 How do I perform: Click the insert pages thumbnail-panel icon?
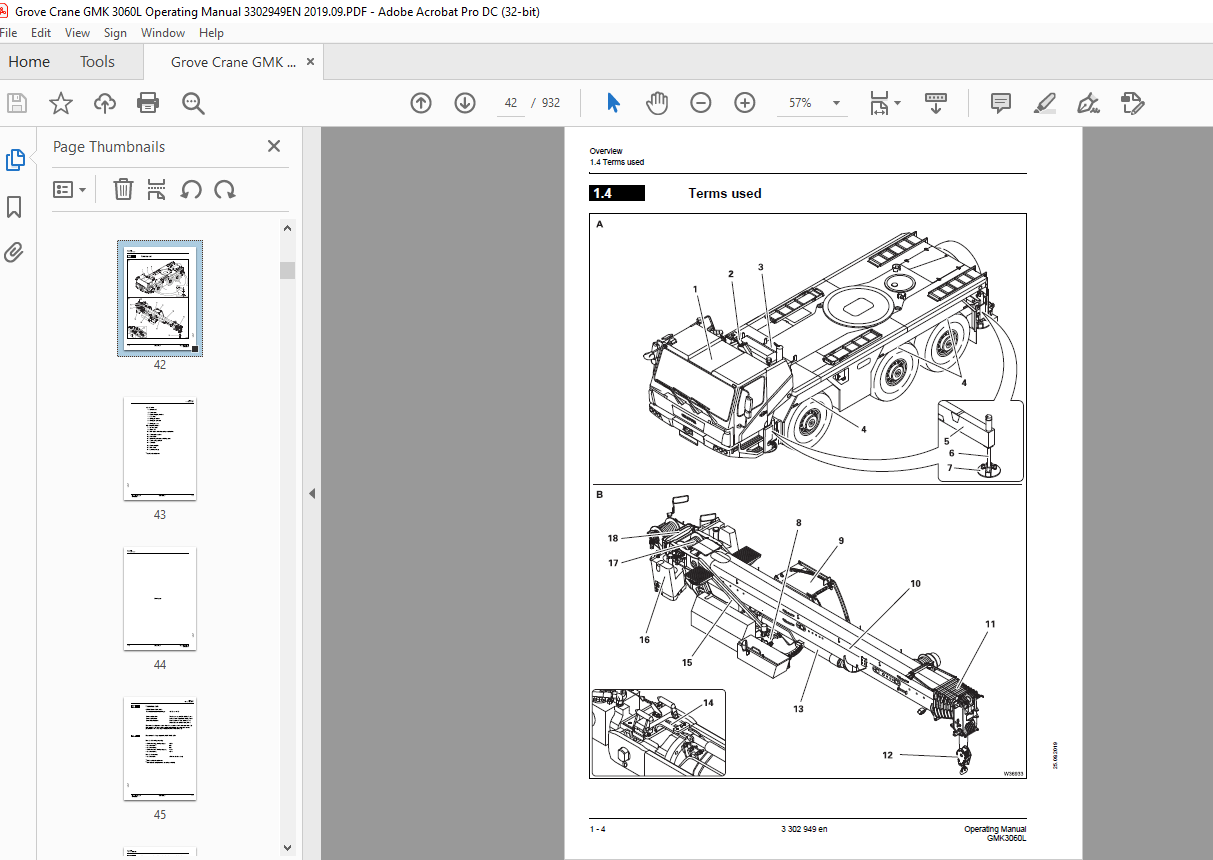tap(156, 189)
